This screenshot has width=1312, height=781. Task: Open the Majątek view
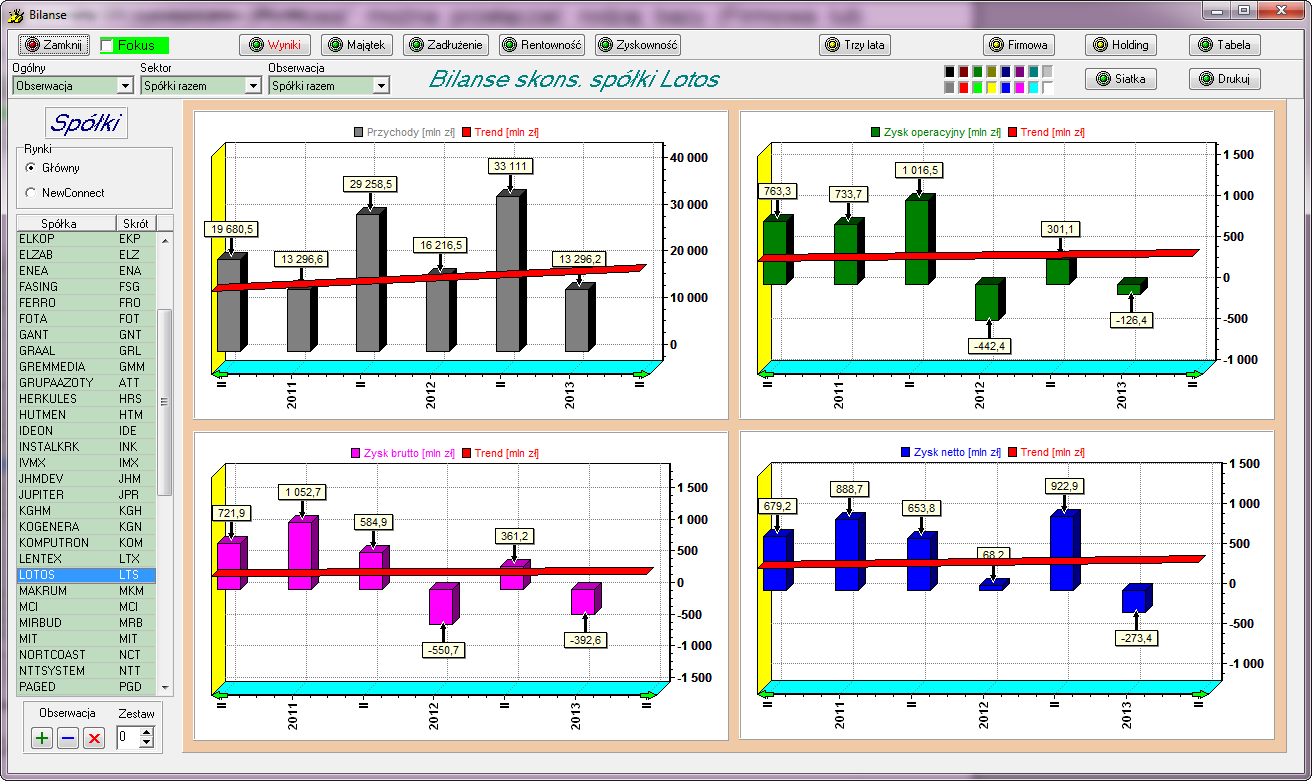coord(357,45)
